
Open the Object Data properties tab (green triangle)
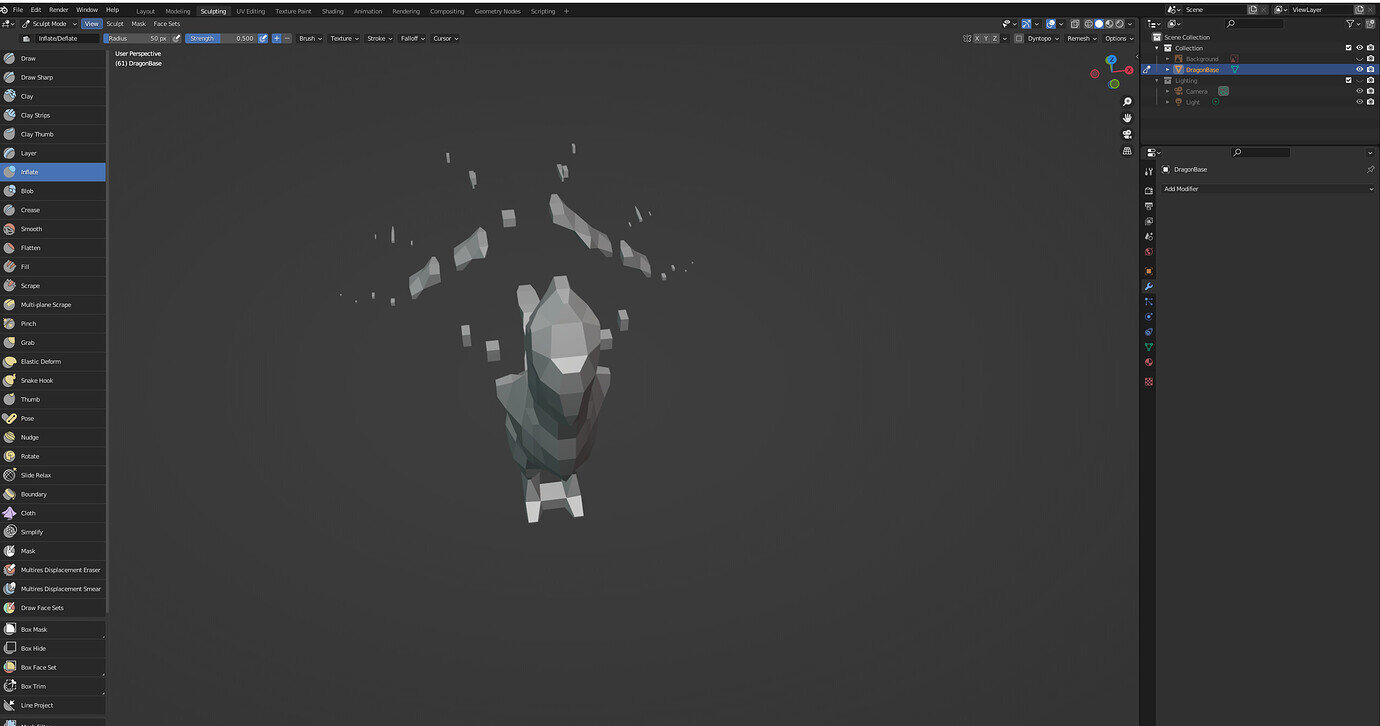pos(1148,347)
